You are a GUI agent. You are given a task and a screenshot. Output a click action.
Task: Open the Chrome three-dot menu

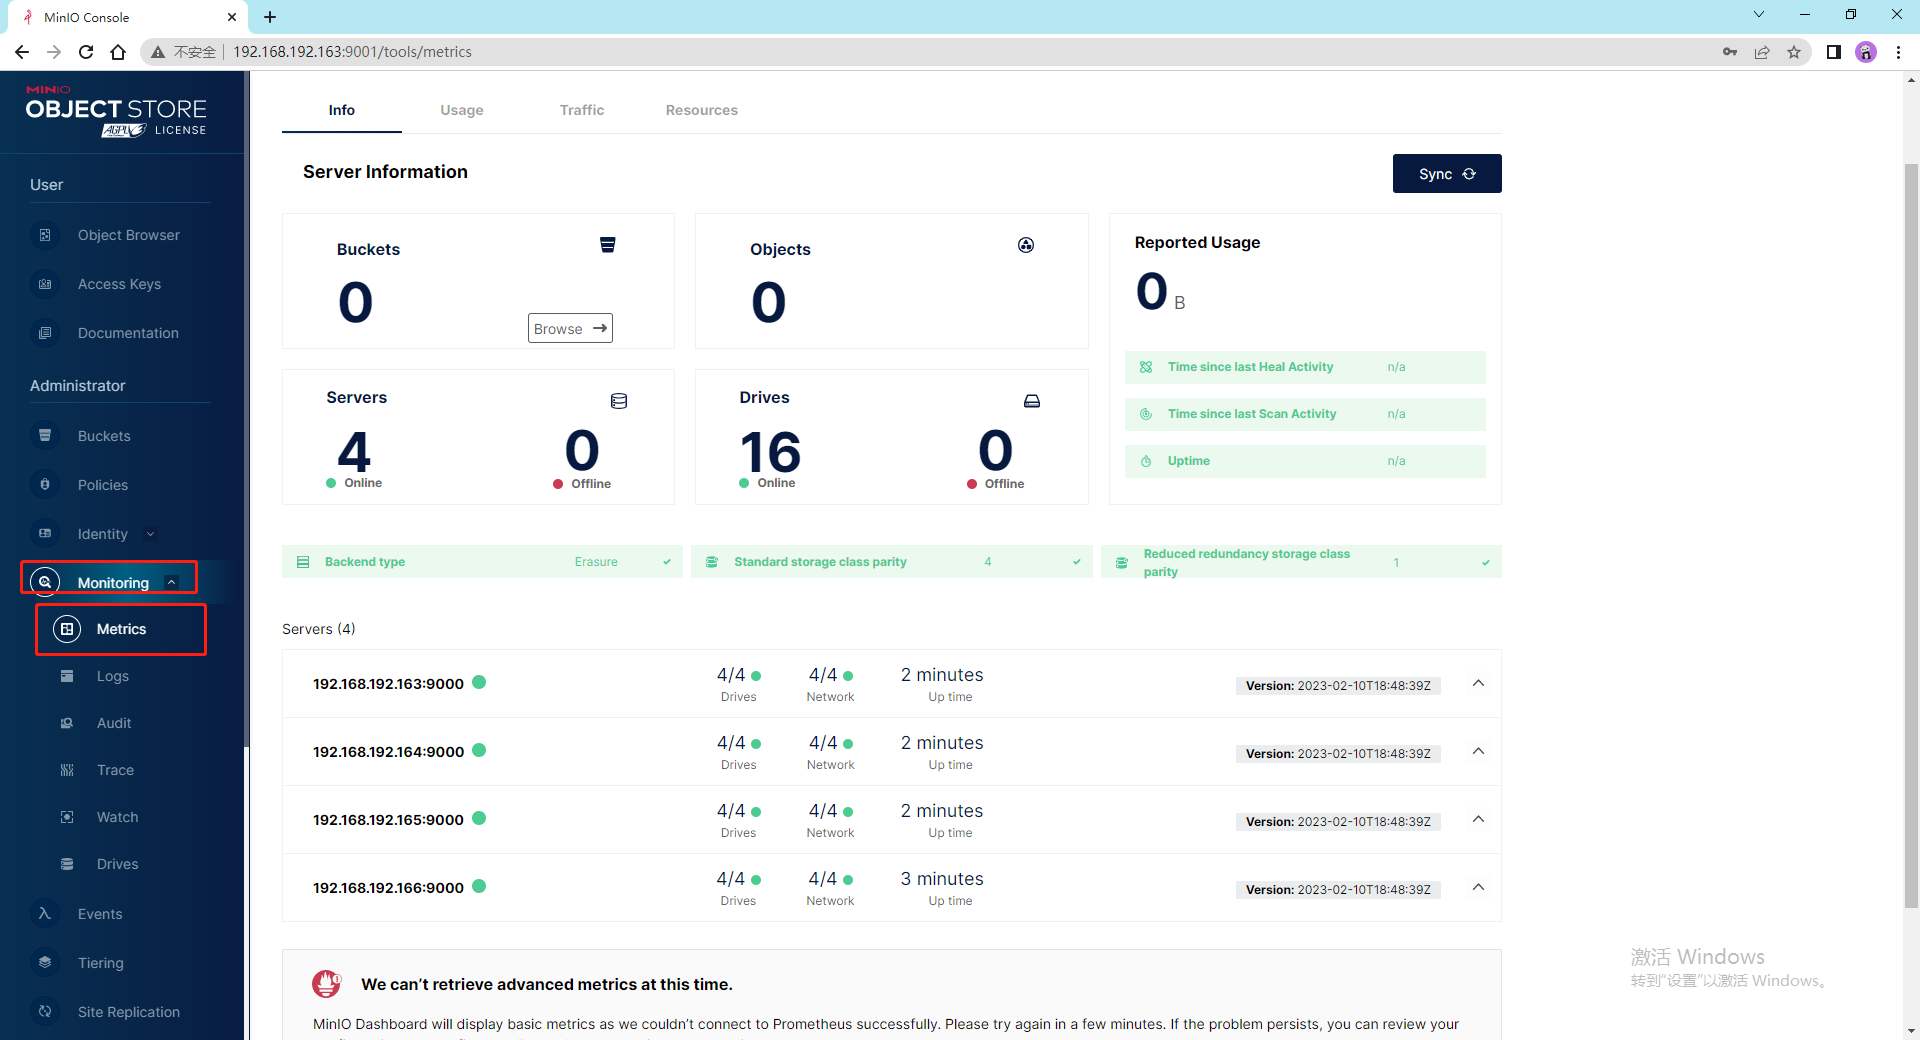coord(1898,52)
